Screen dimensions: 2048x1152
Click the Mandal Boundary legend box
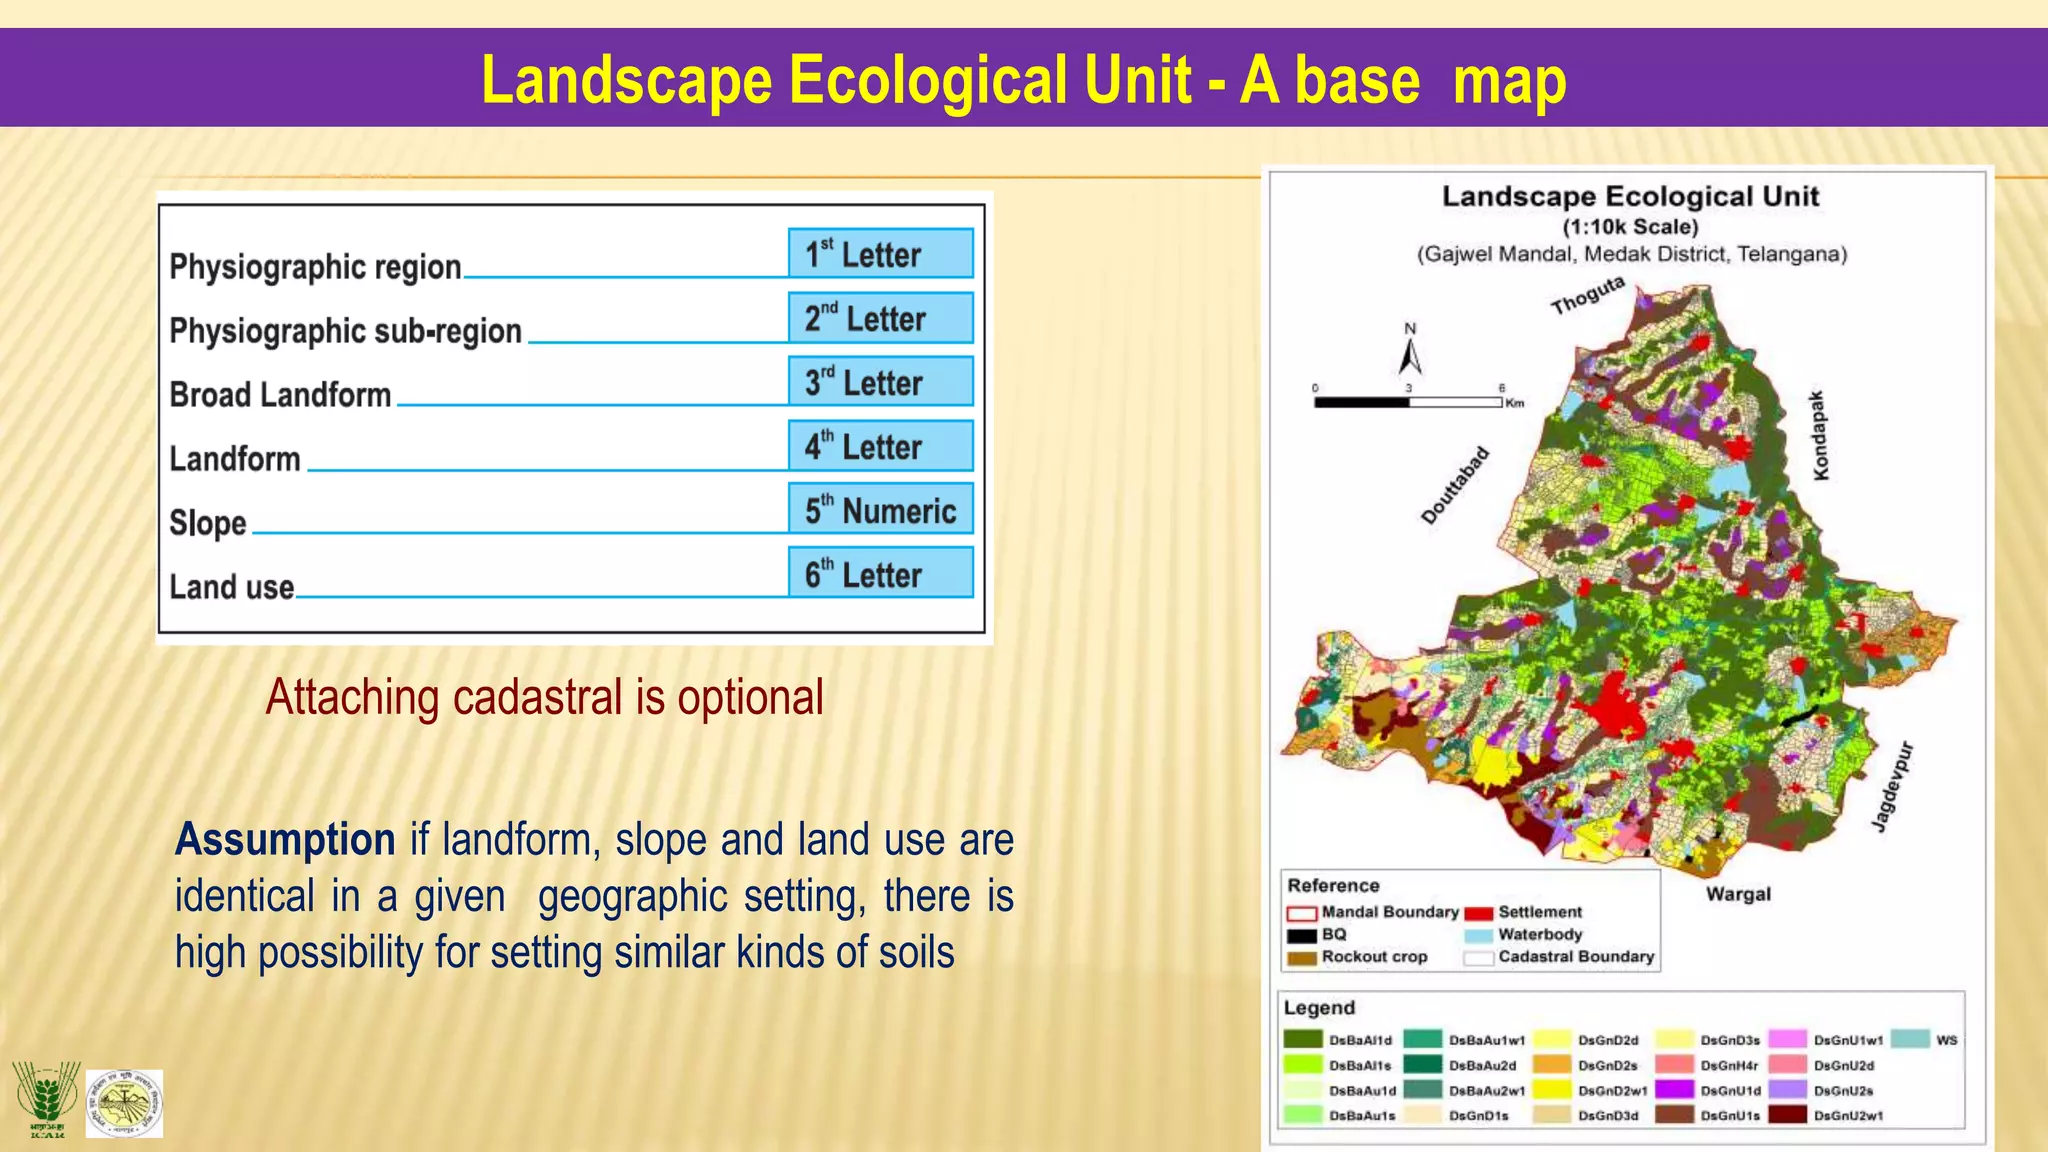click(x=1301, y=913)
